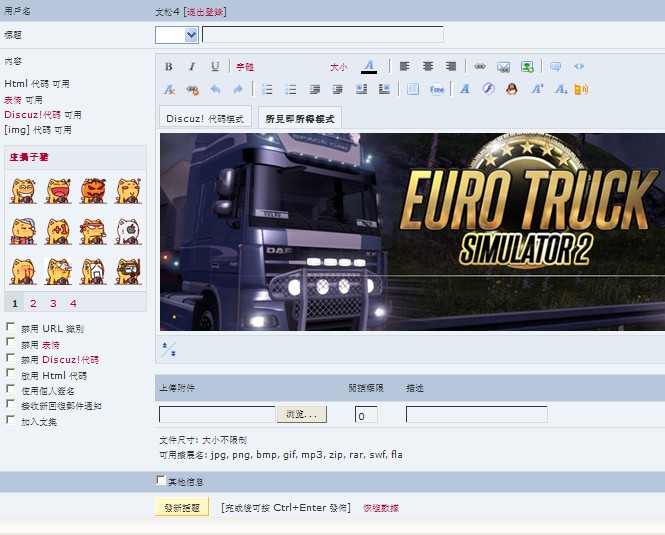
Task: Toggle bold text formatting
Action: (169, 67)
